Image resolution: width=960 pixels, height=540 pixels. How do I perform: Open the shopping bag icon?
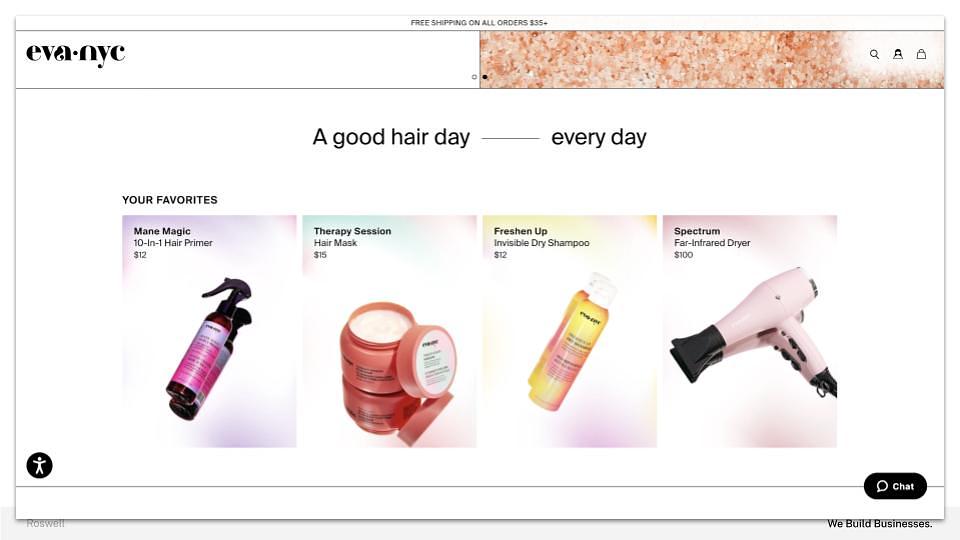[x=921, y=54]
